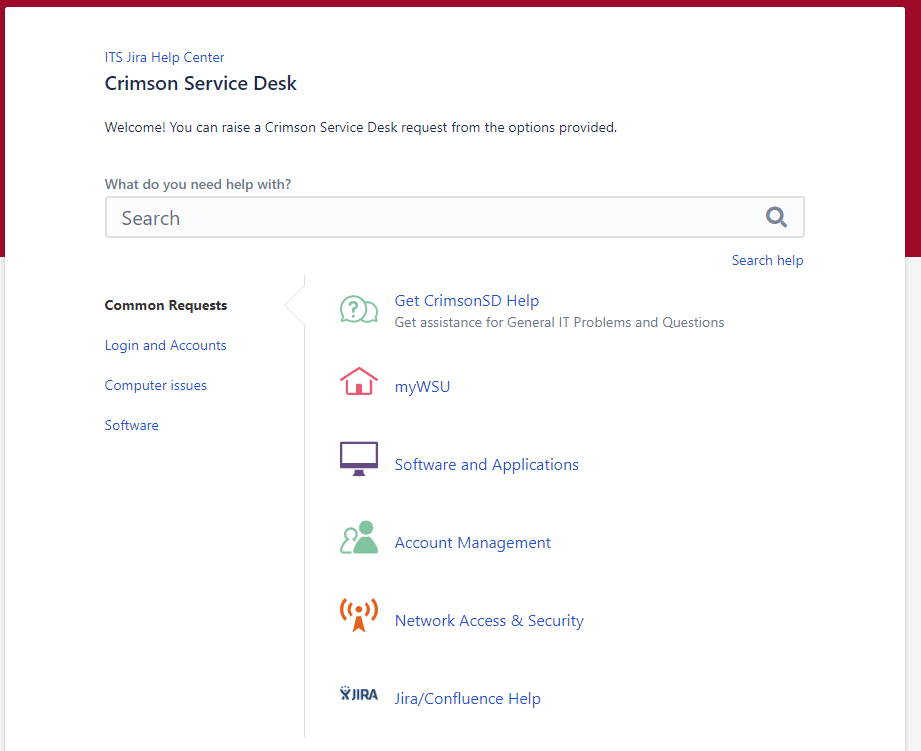Open the myWSU request option
This screenshot has height=751, width=921.
coord(422,386)
